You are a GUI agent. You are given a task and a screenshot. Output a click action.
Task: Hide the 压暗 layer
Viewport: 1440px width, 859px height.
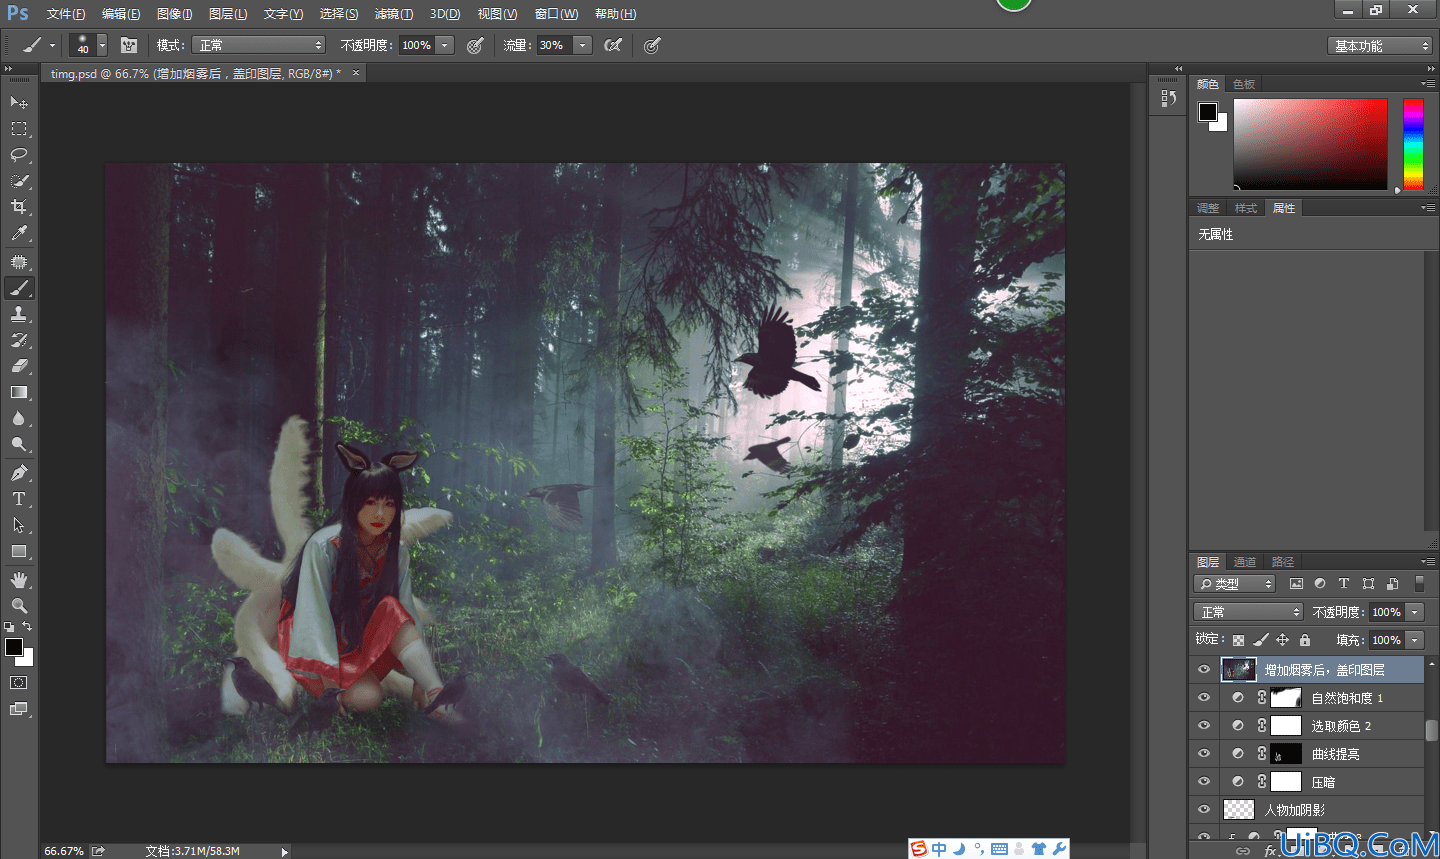tap(1204, 782)
